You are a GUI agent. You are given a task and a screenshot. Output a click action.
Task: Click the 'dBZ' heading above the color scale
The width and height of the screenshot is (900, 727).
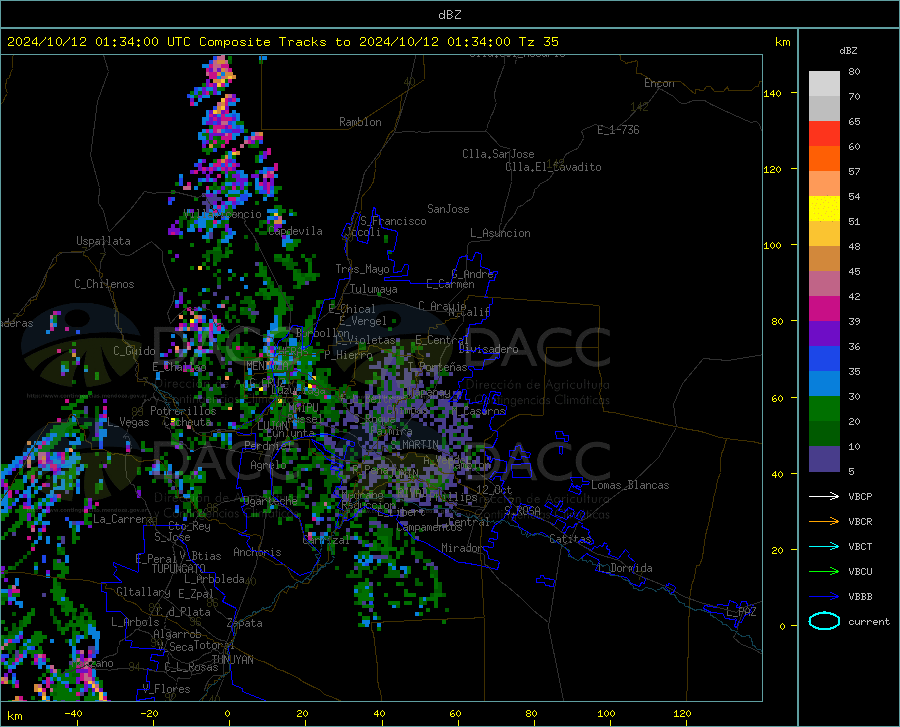[848, 50]
